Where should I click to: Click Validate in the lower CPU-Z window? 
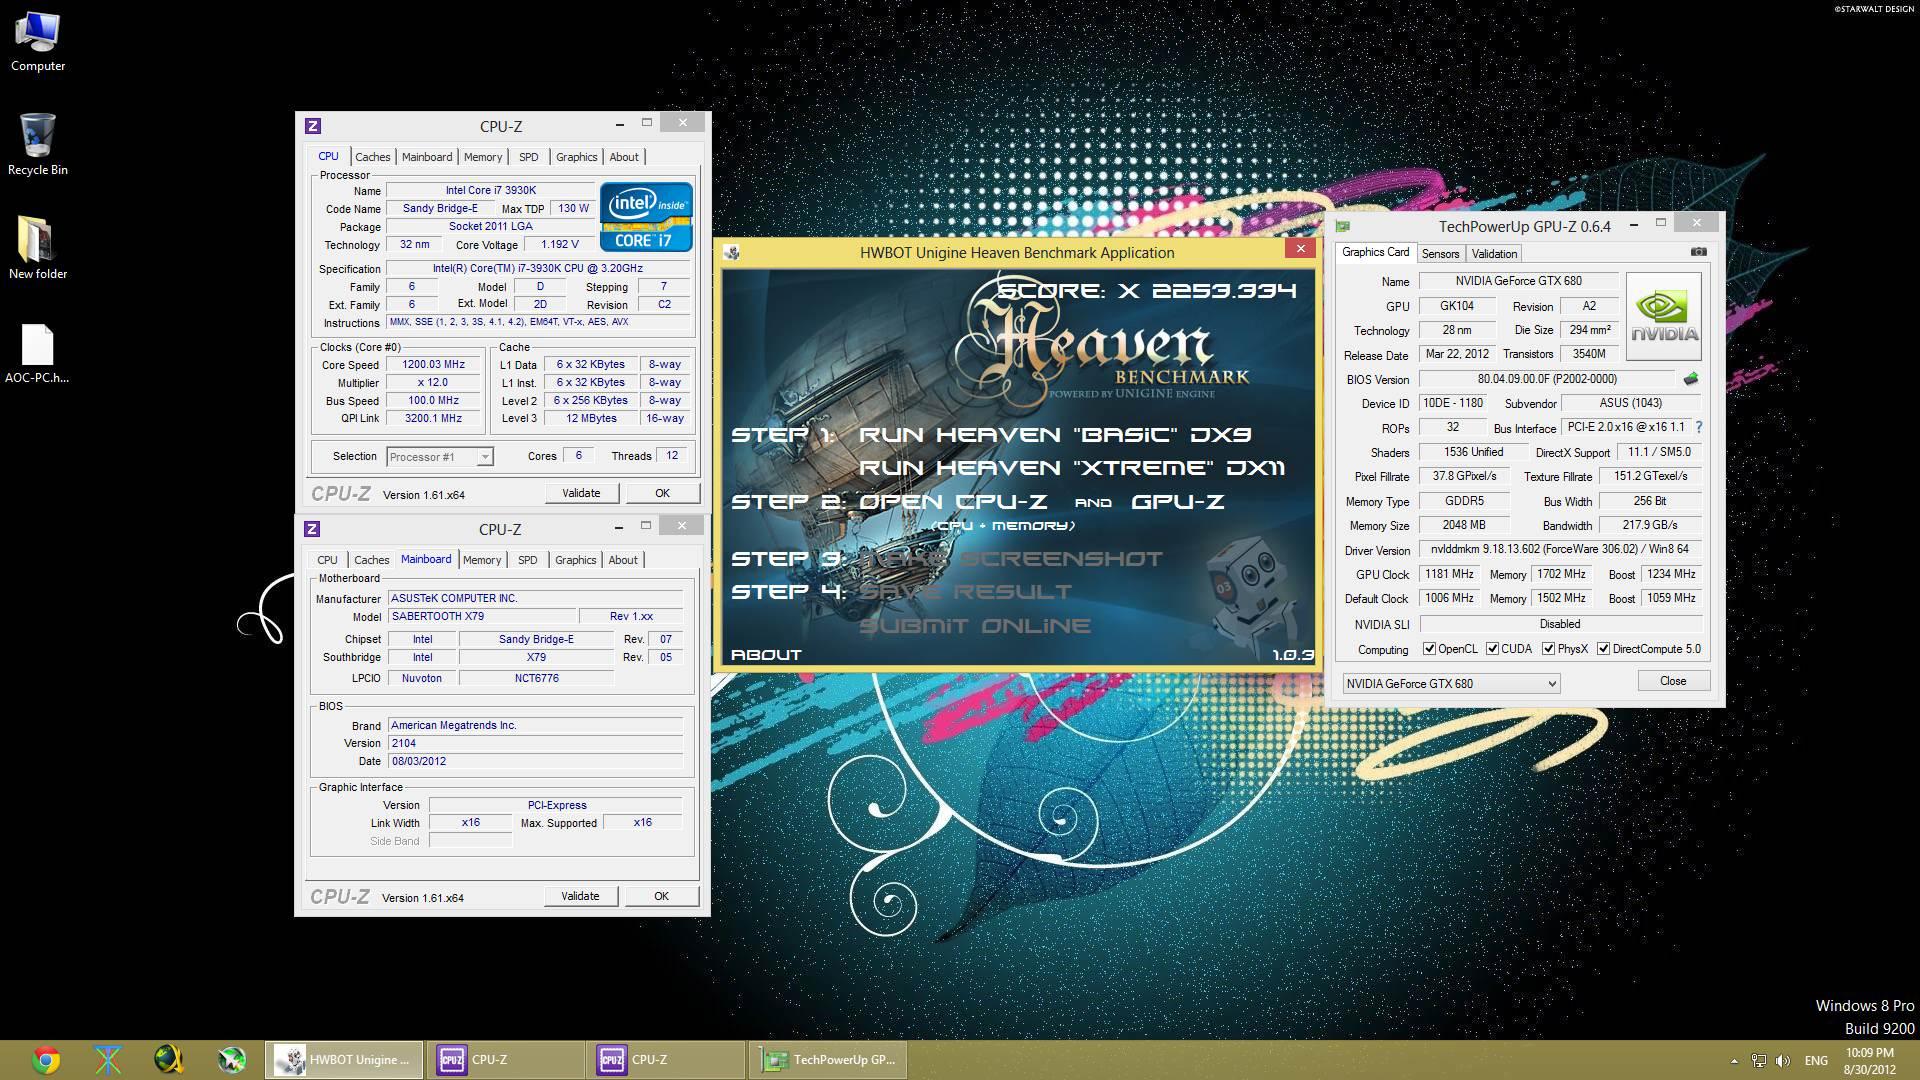[x=580, y=896]
